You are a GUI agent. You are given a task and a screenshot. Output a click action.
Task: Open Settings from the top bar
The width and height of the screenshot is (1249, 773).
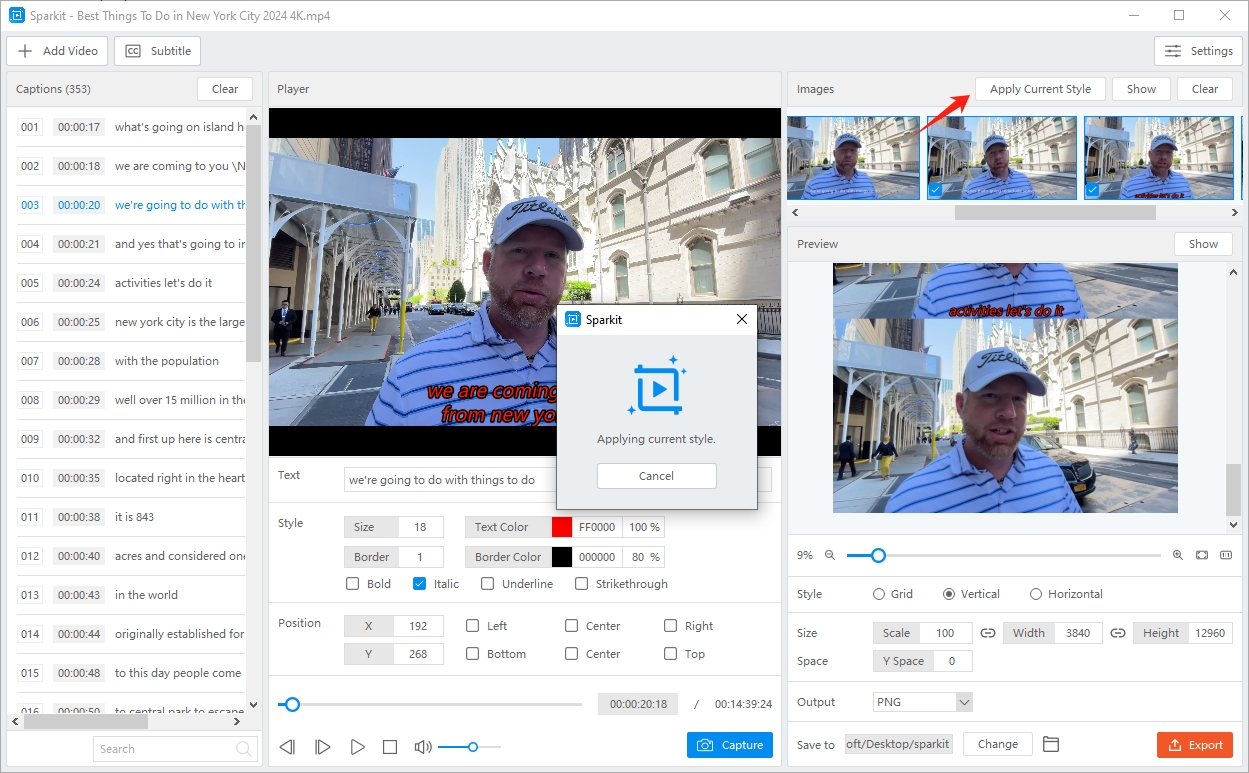[1198, 51]
